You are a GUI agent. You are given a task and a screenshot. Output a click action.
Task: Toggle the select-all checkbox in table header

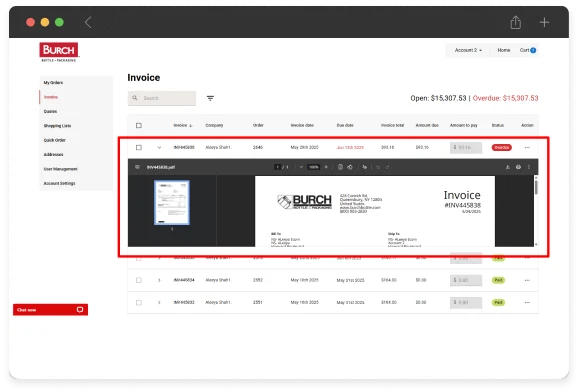(139, 126)
